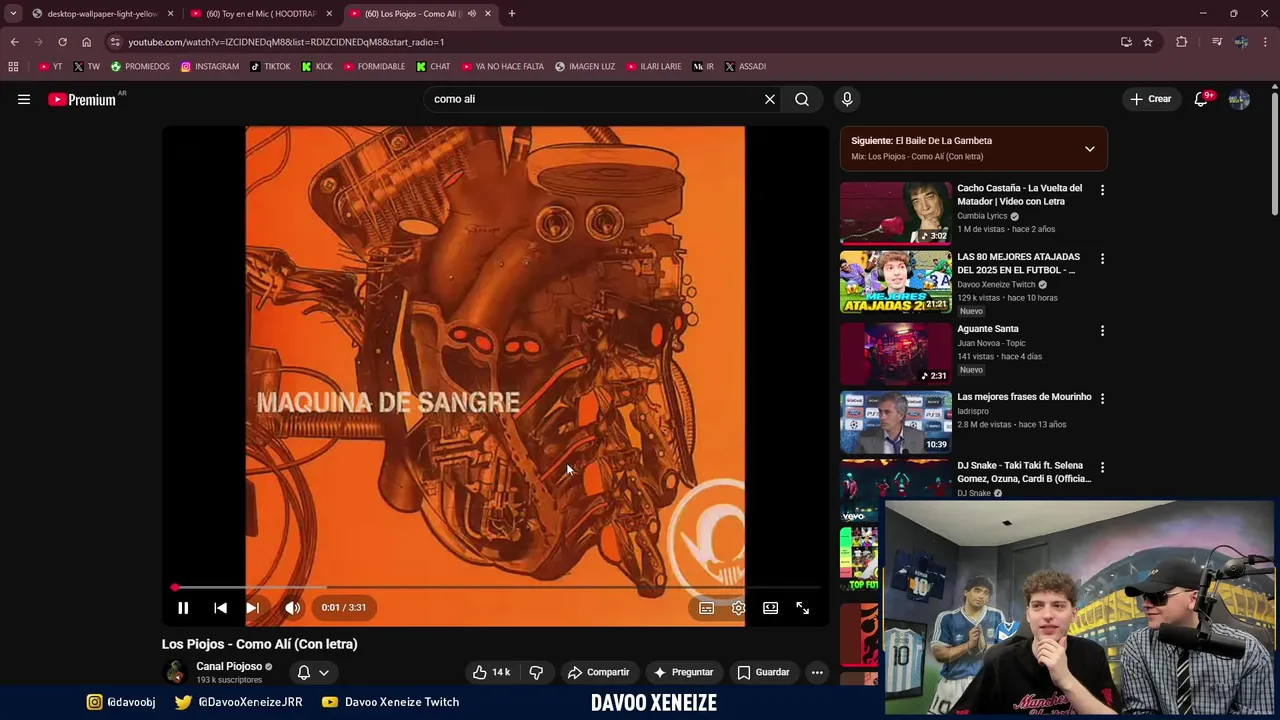
Task: Open channel notification preferences dropdown
Action: [313, 672]
